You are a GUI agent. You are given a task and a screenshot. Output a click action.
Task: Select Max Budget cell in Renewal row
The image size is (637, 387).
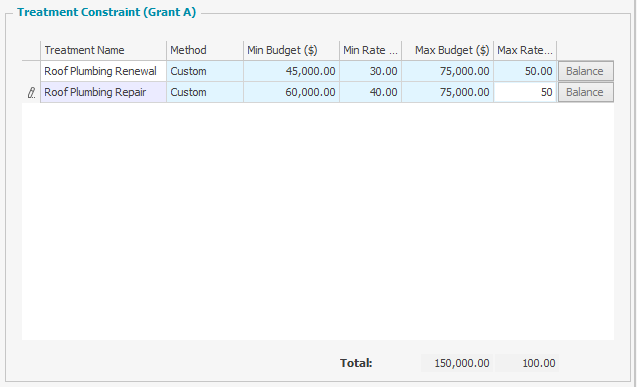pyautogui.click(x=448, y=71)
